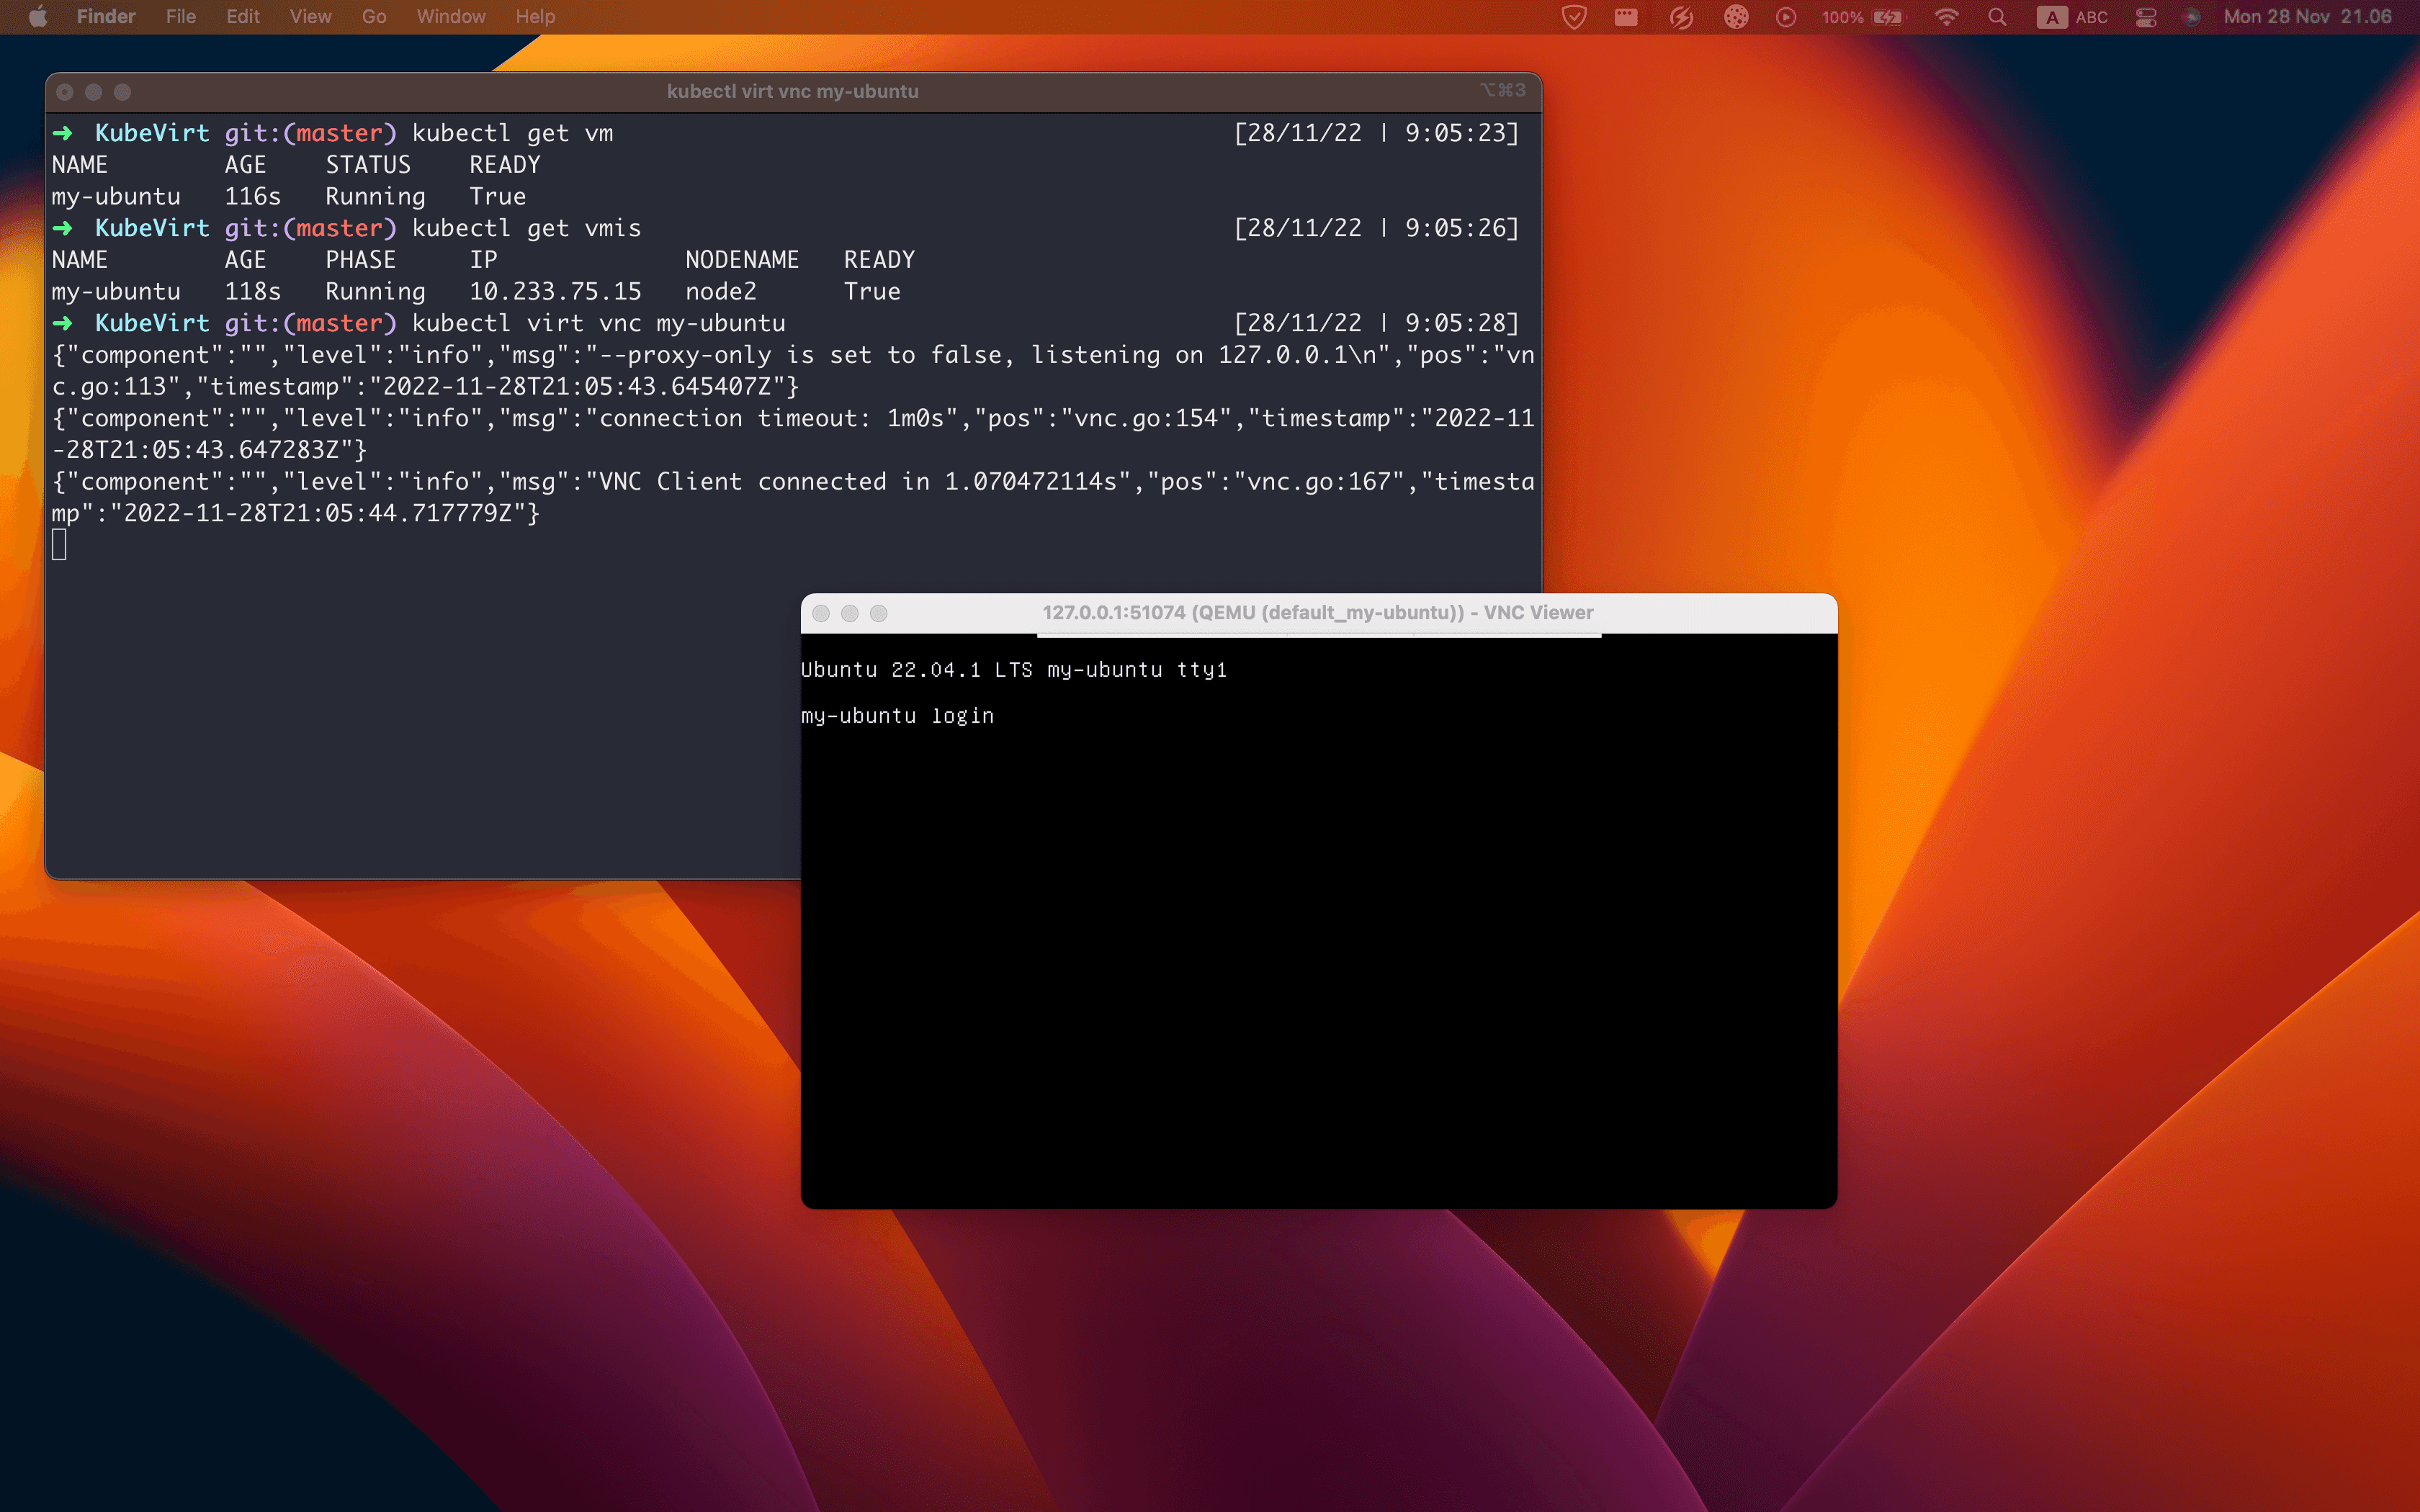Open the Apple menu

click(38, 17)
